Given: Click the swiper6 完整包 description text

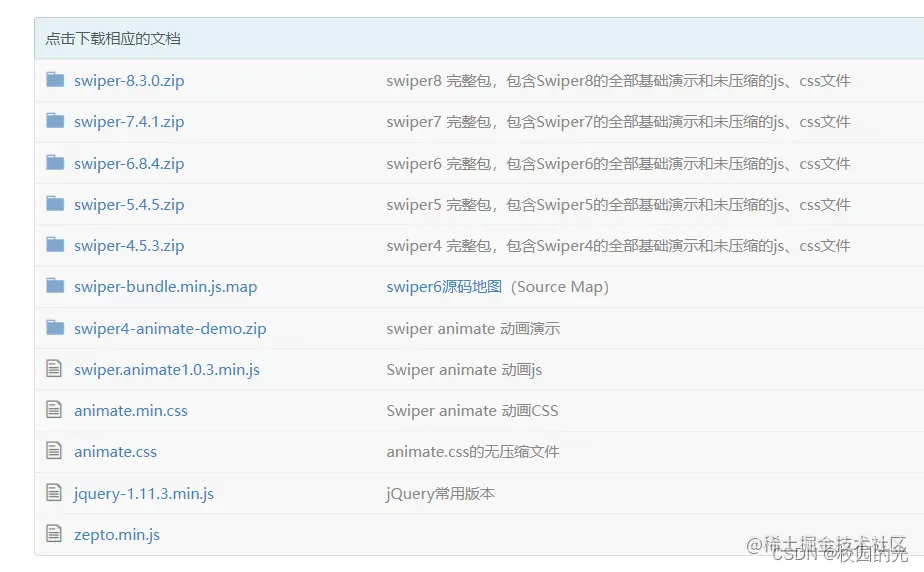Looking at the screenshot, I should (619, 163).
